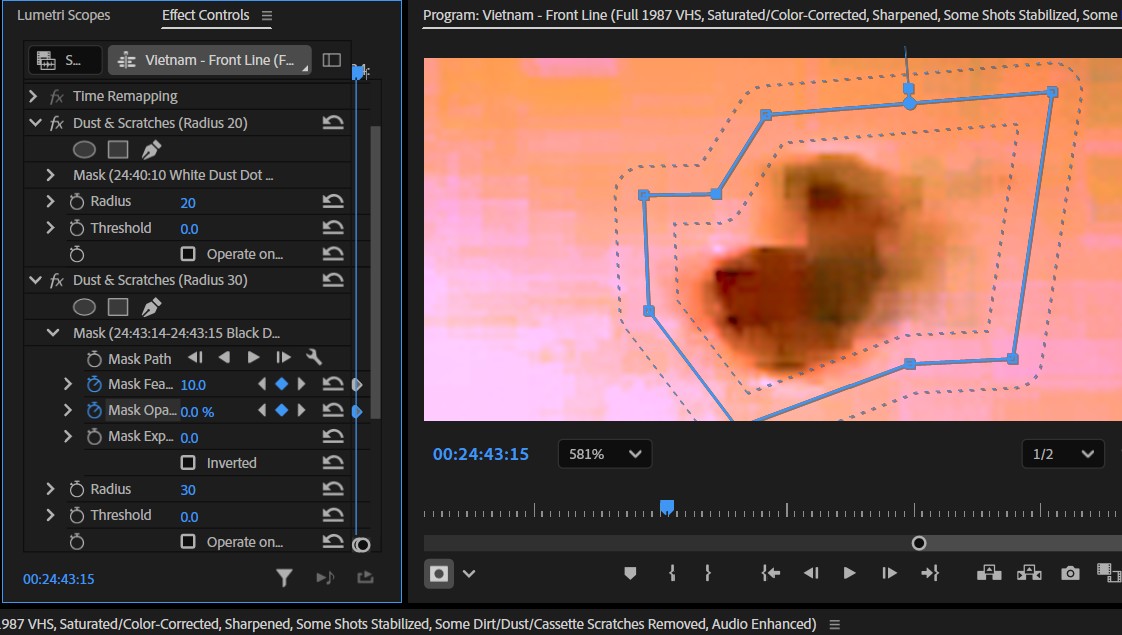Add a marker in Program monitor
The image size is (1122, 635).
point(630,573)
